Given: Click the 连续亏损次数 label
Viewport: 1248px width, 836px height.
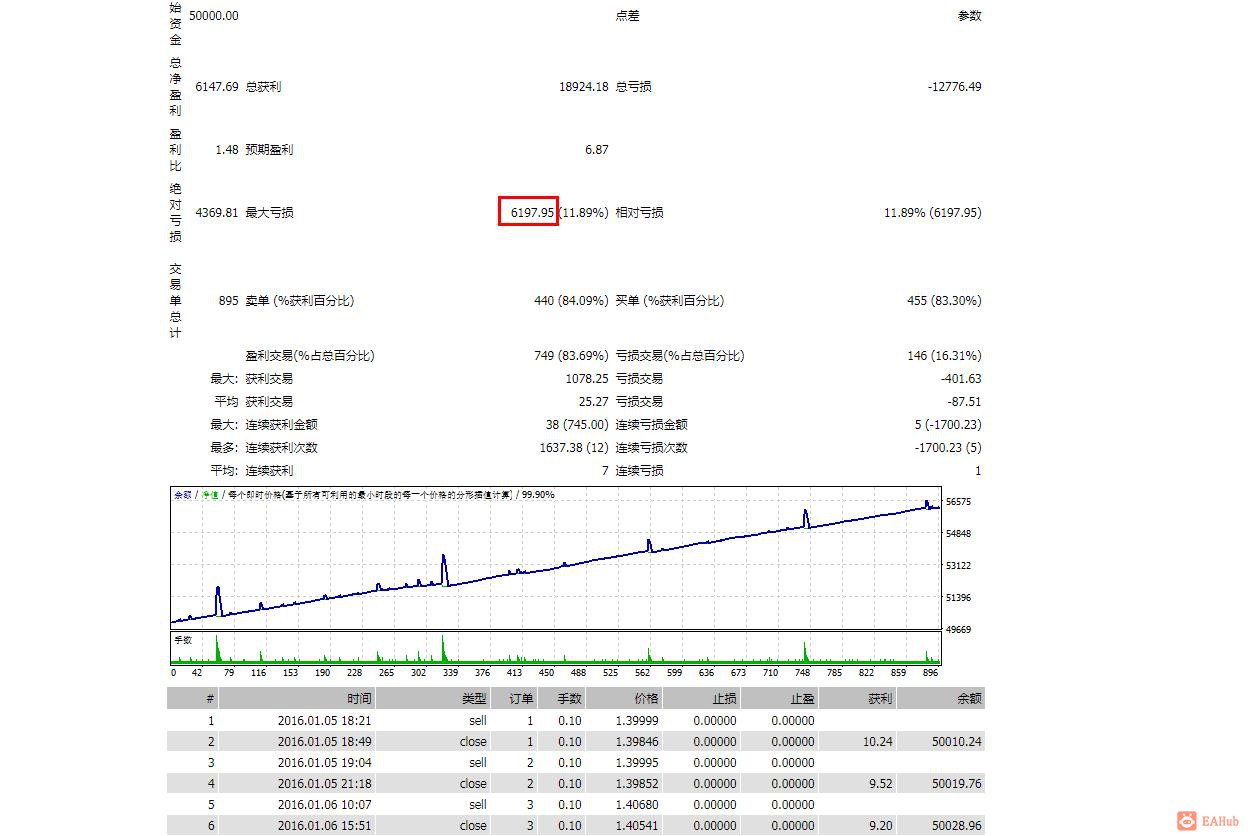Looking at the screenshot, I should coord(651,448).
